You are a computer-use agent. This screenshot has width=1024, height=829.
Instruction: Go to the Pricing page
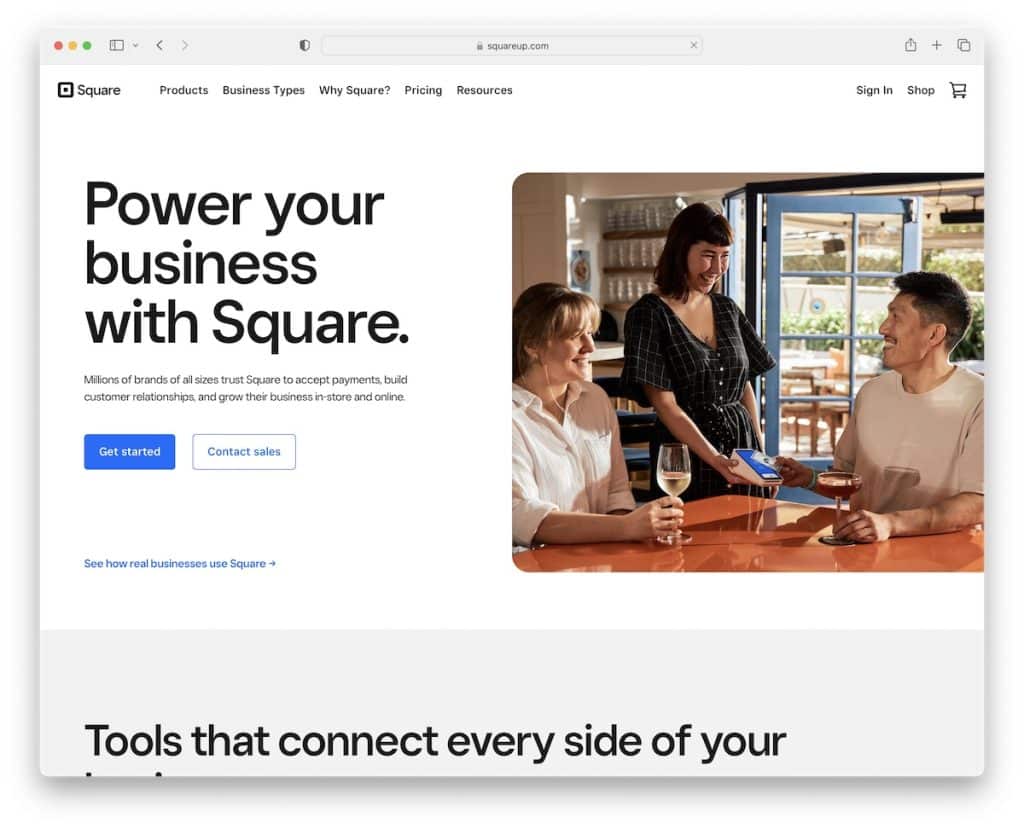[423, 90]
